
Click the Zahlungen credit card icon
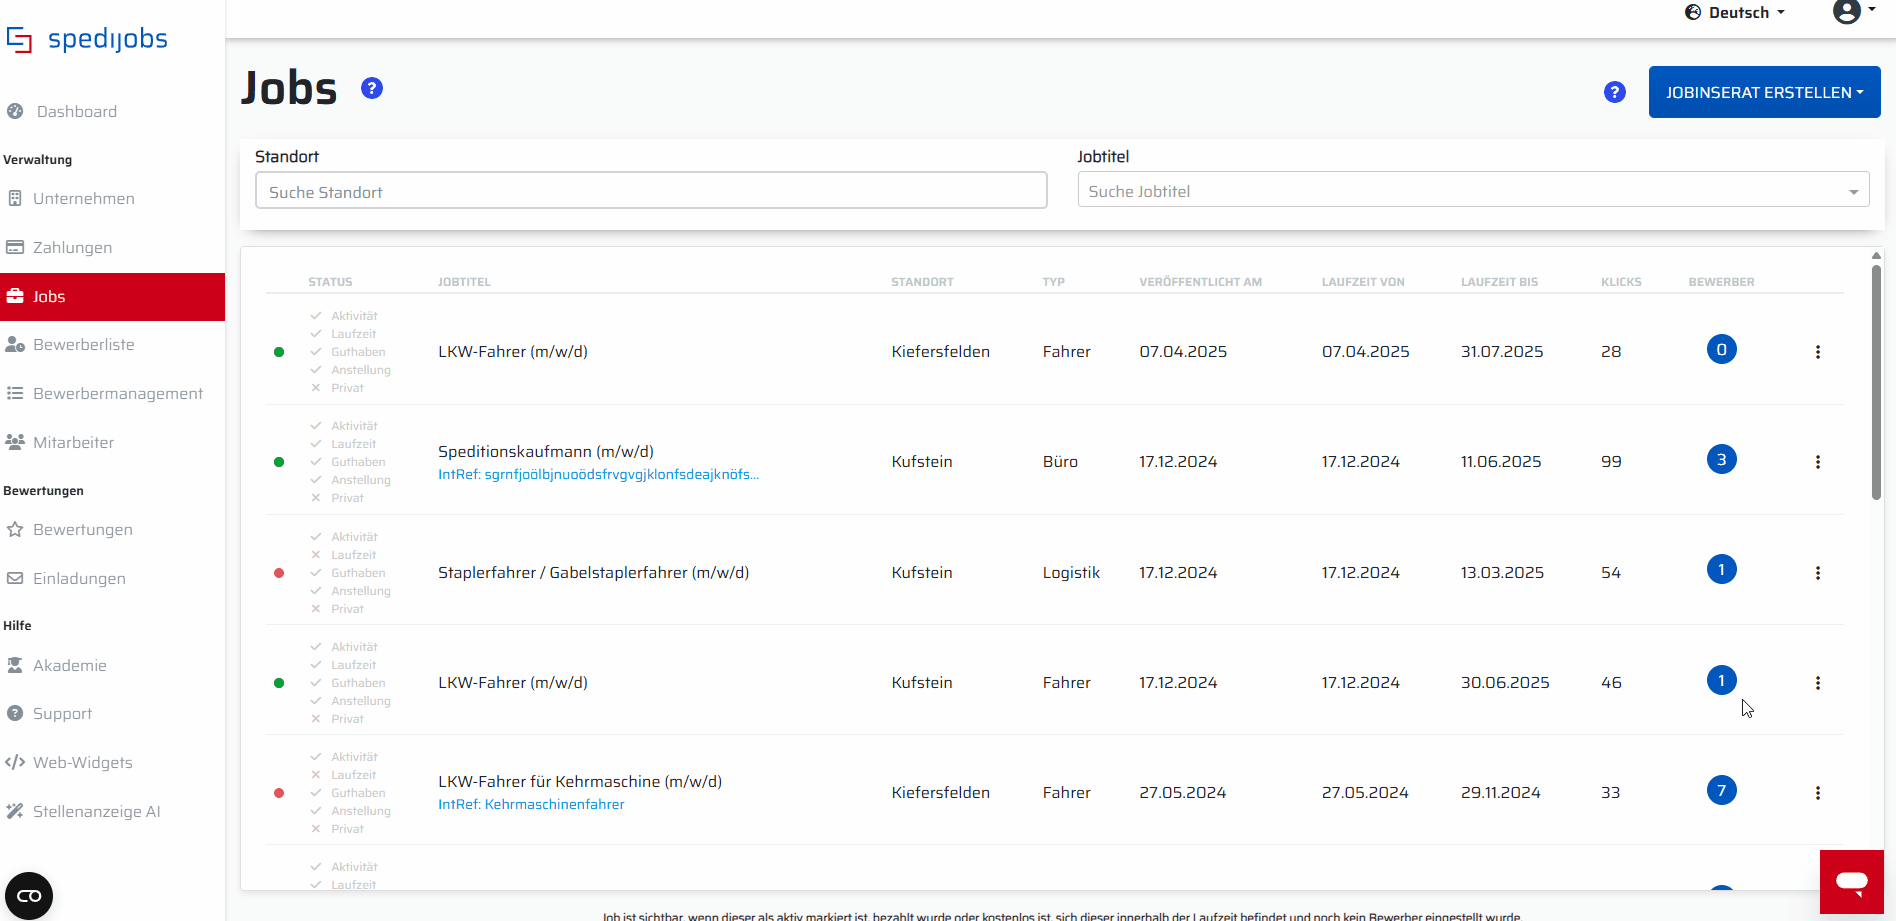15,247
